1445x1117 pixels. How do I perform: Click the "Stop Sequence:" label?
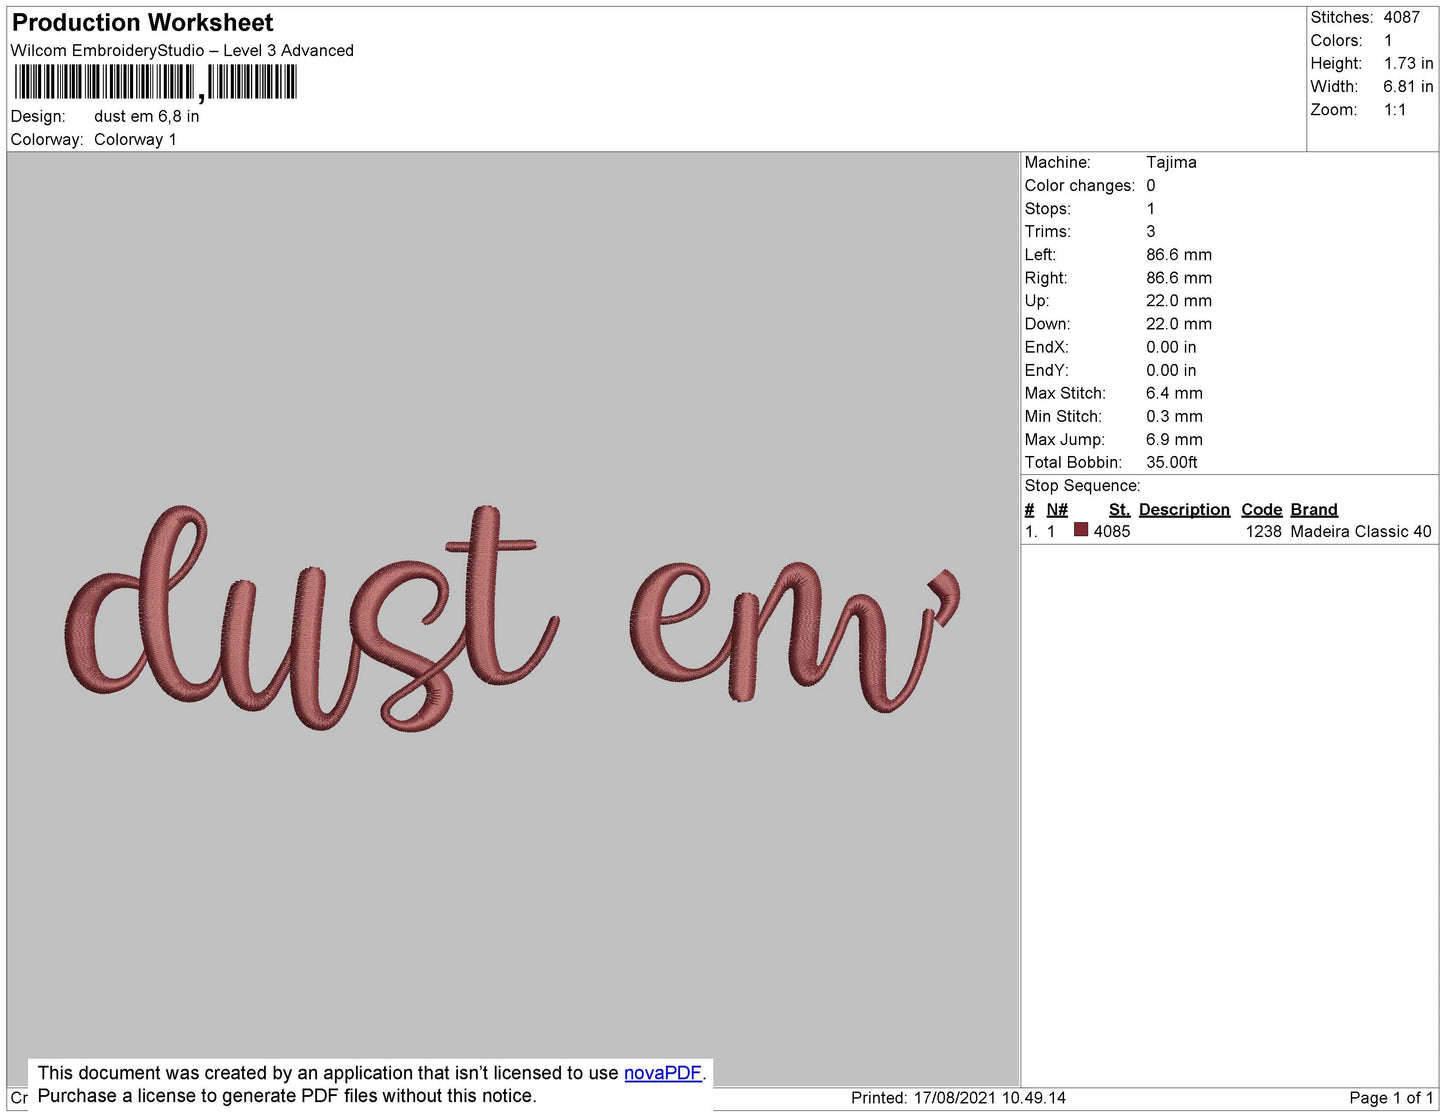point(1082,486)
